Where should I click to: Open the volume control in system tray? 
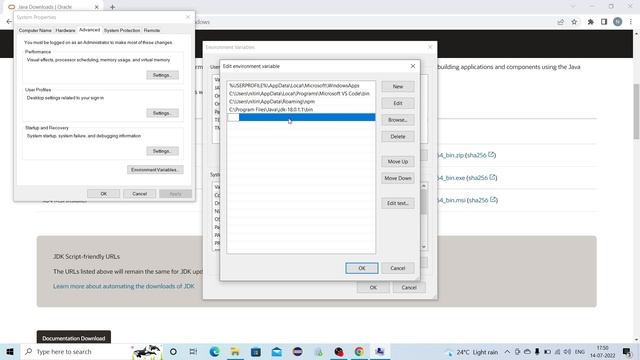[x=567, y=351]
